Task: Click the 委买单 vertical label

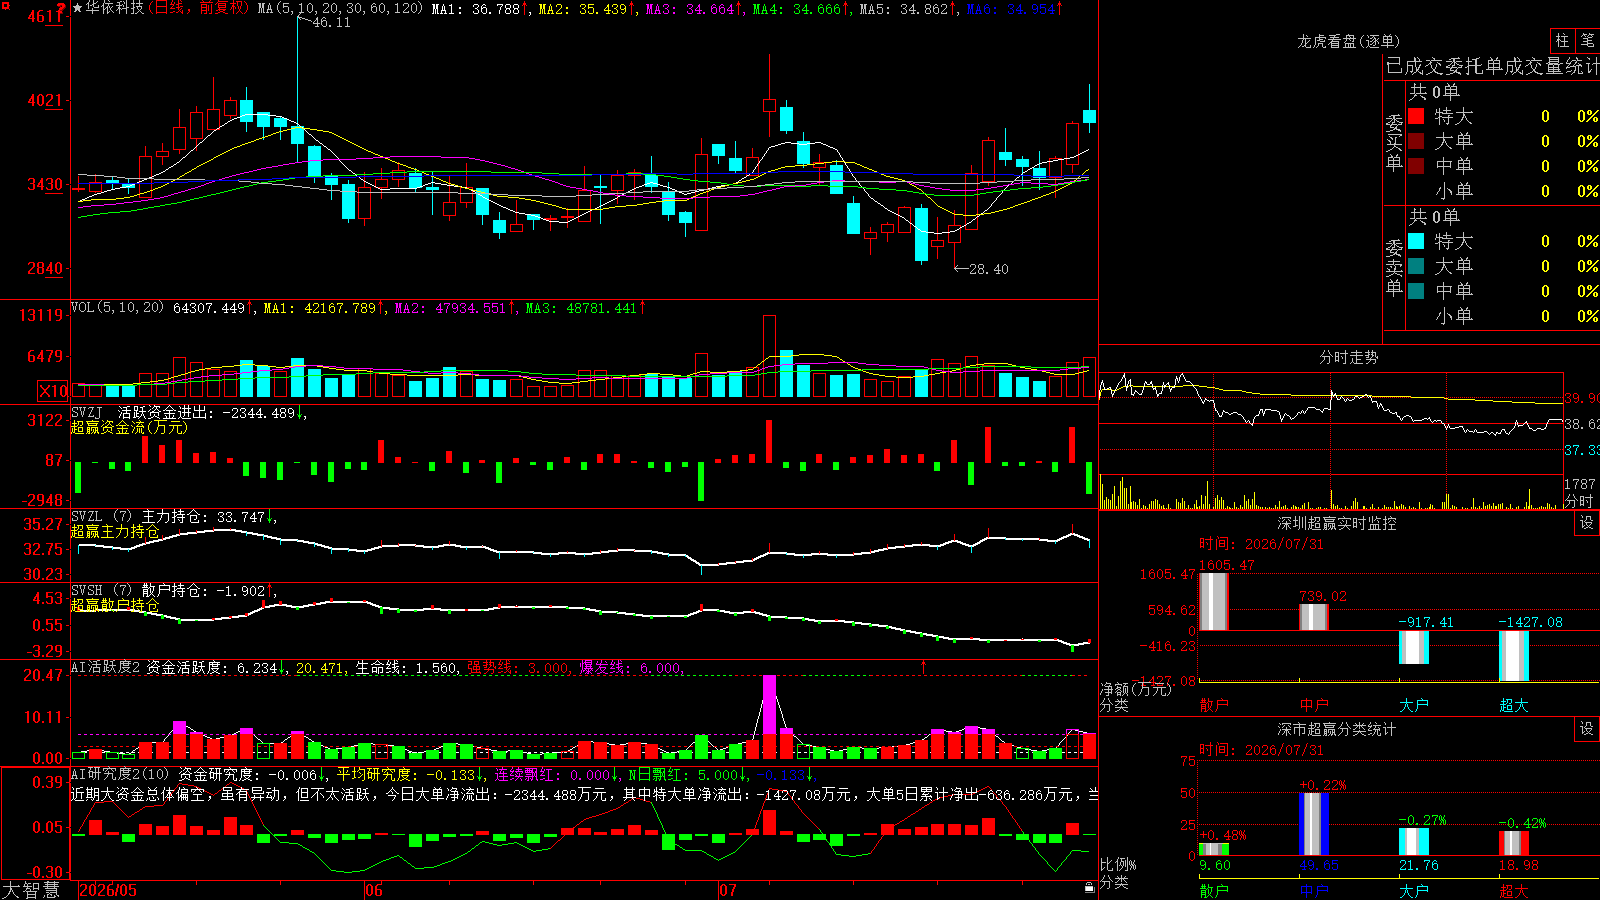Action: 1394,142
